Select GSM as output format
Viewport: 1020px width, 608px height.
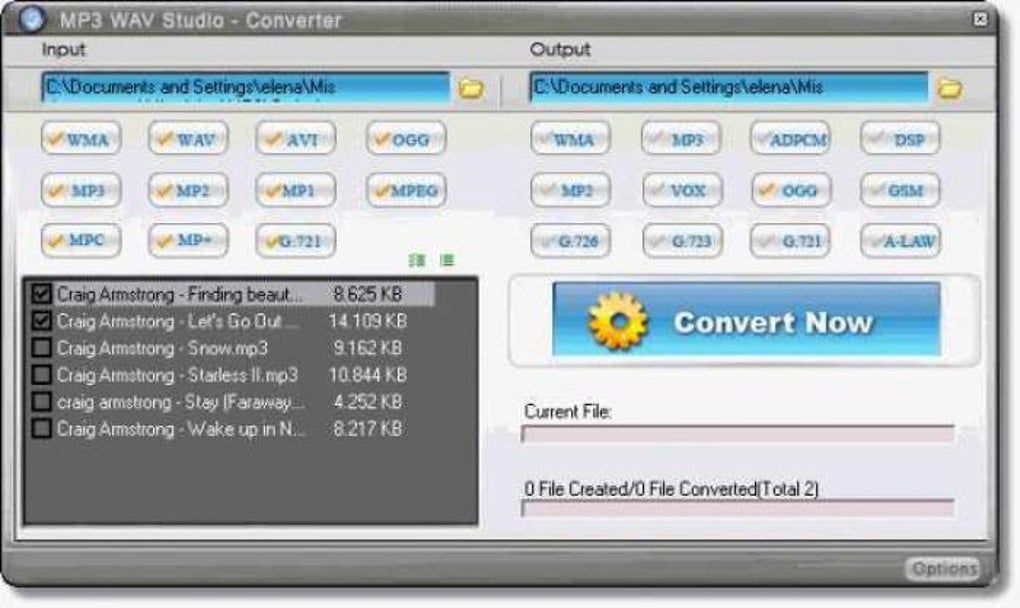(900, 190)
